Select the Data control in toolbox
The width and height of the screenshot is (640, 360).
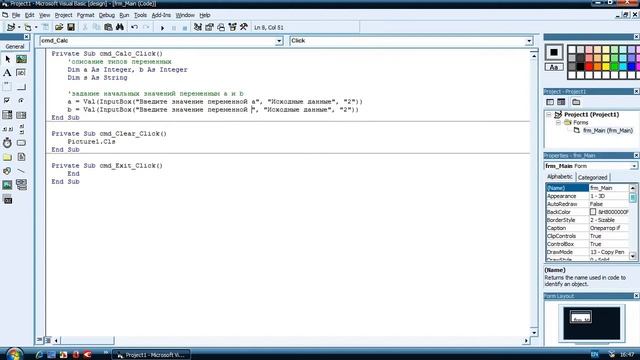click(x=21, y=185)
